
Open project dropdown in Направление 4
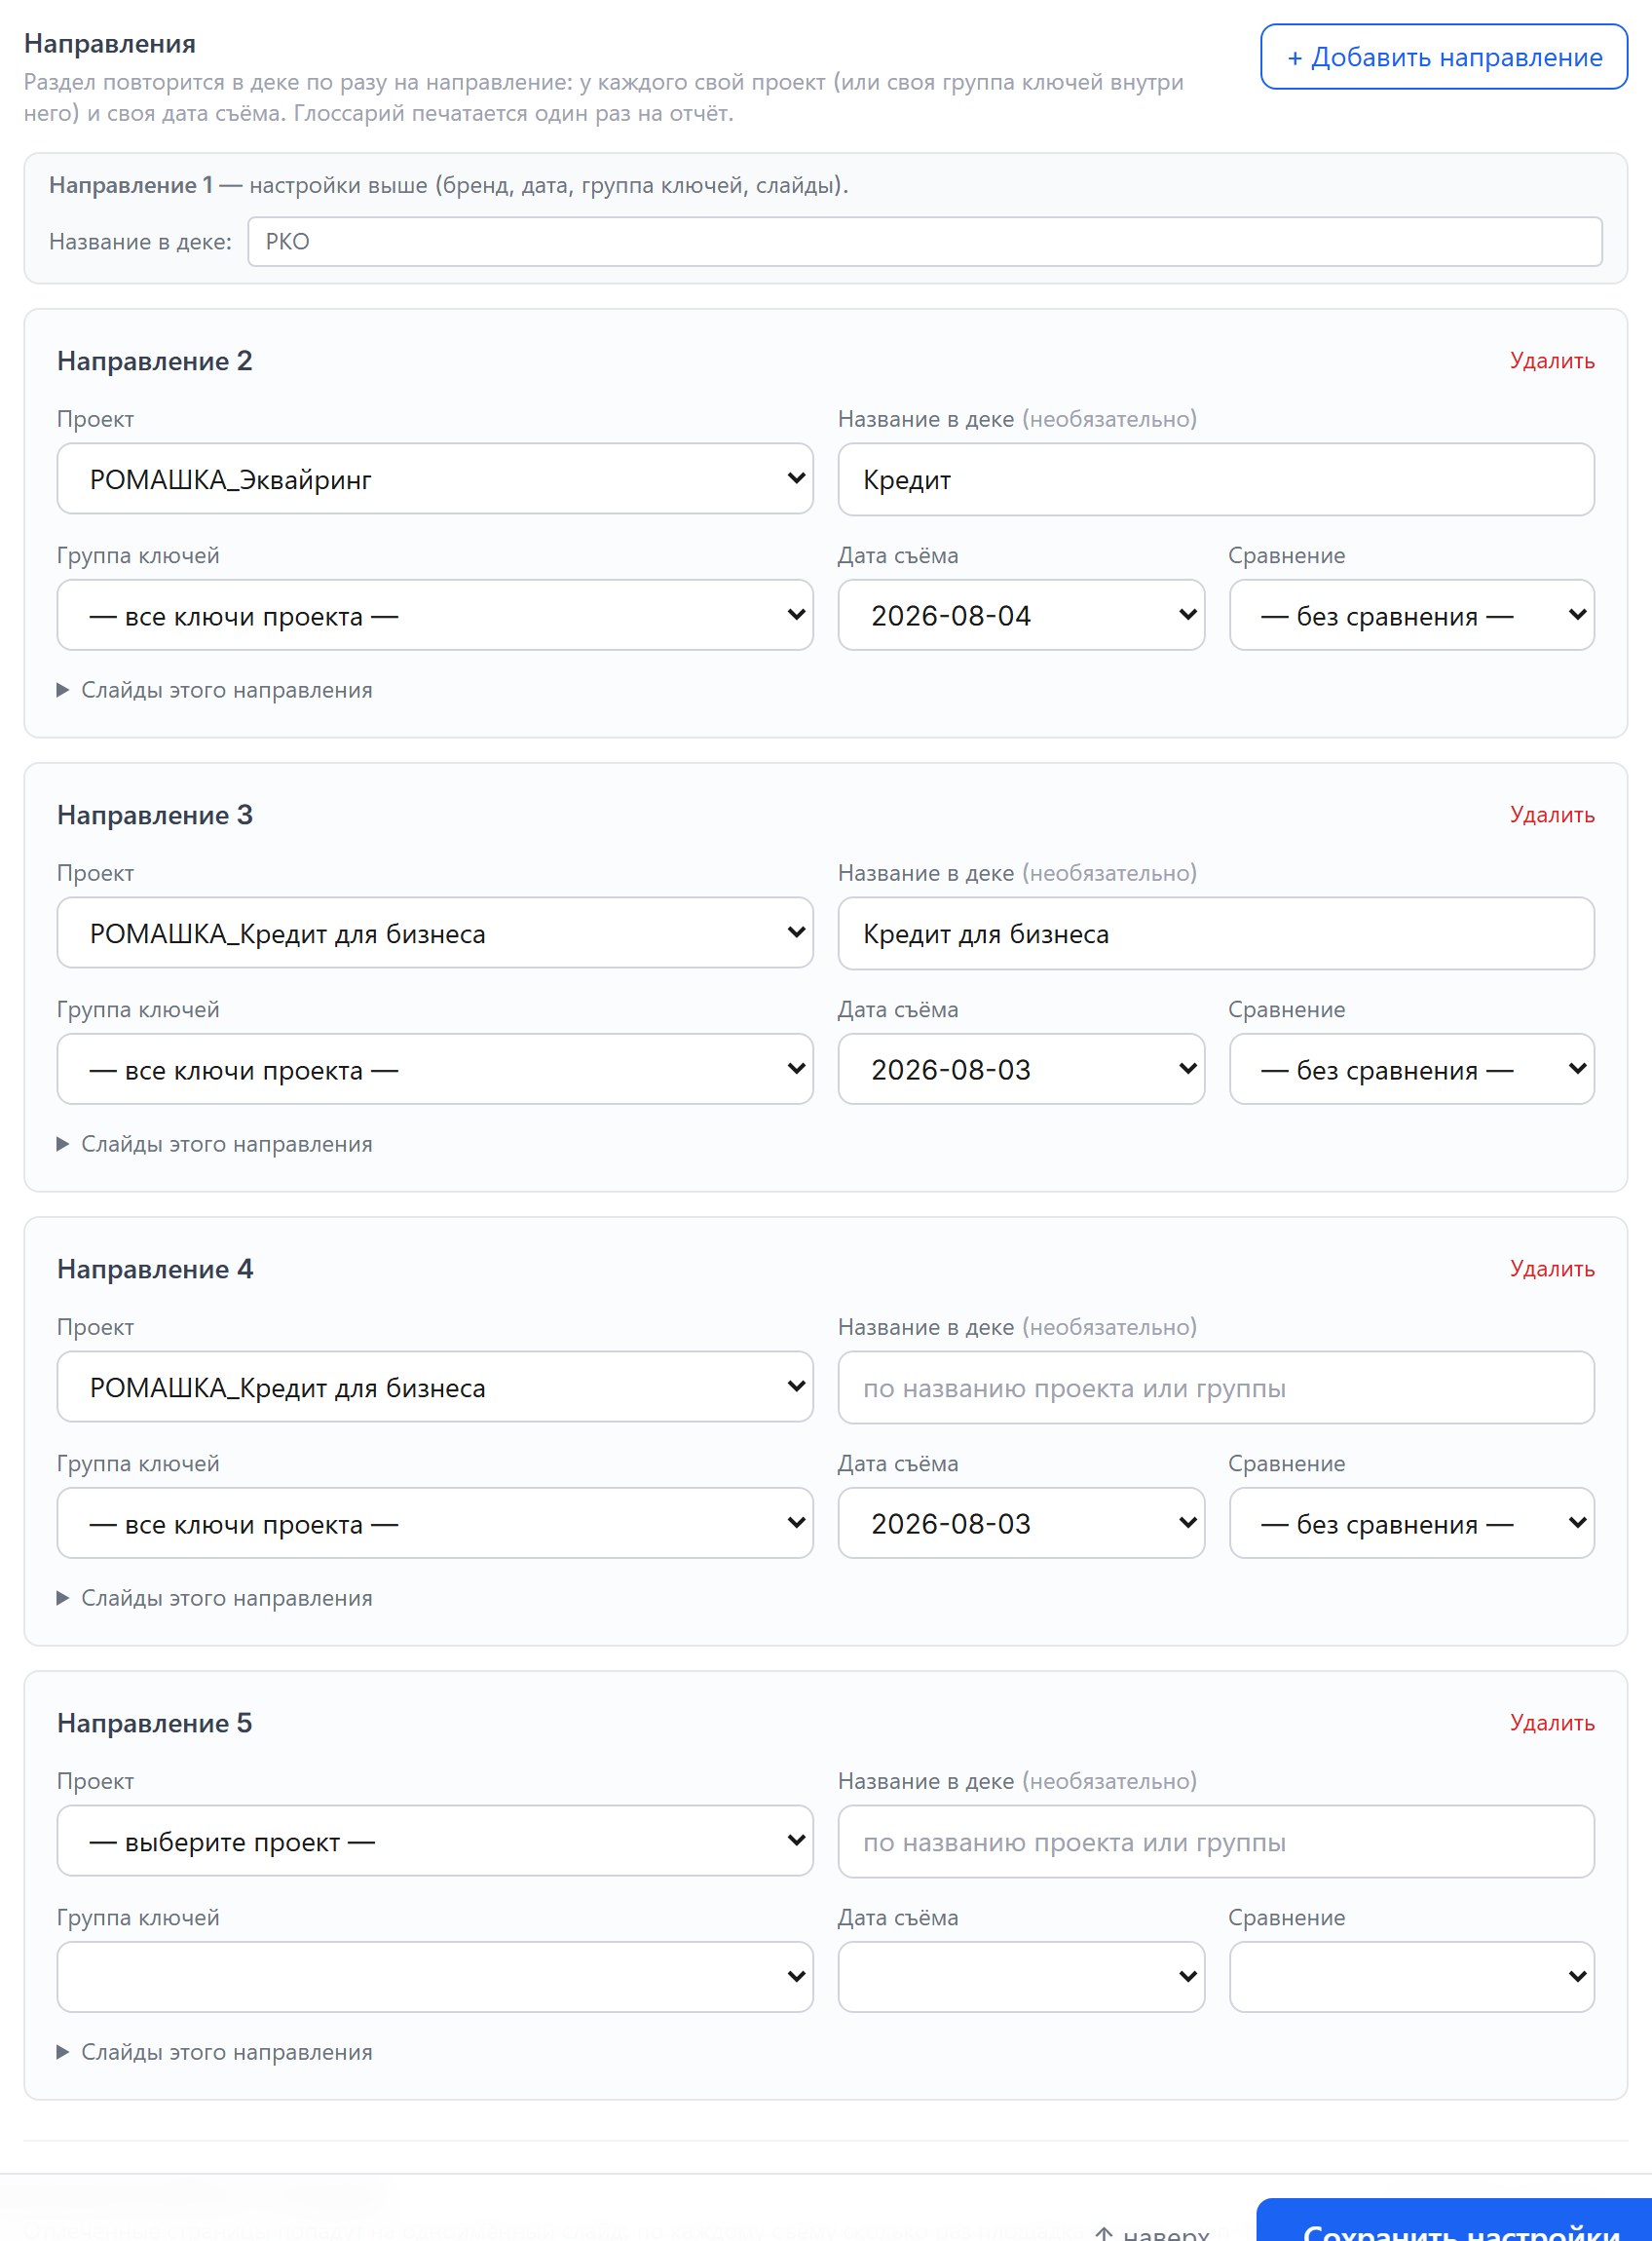click(435, 1387)
